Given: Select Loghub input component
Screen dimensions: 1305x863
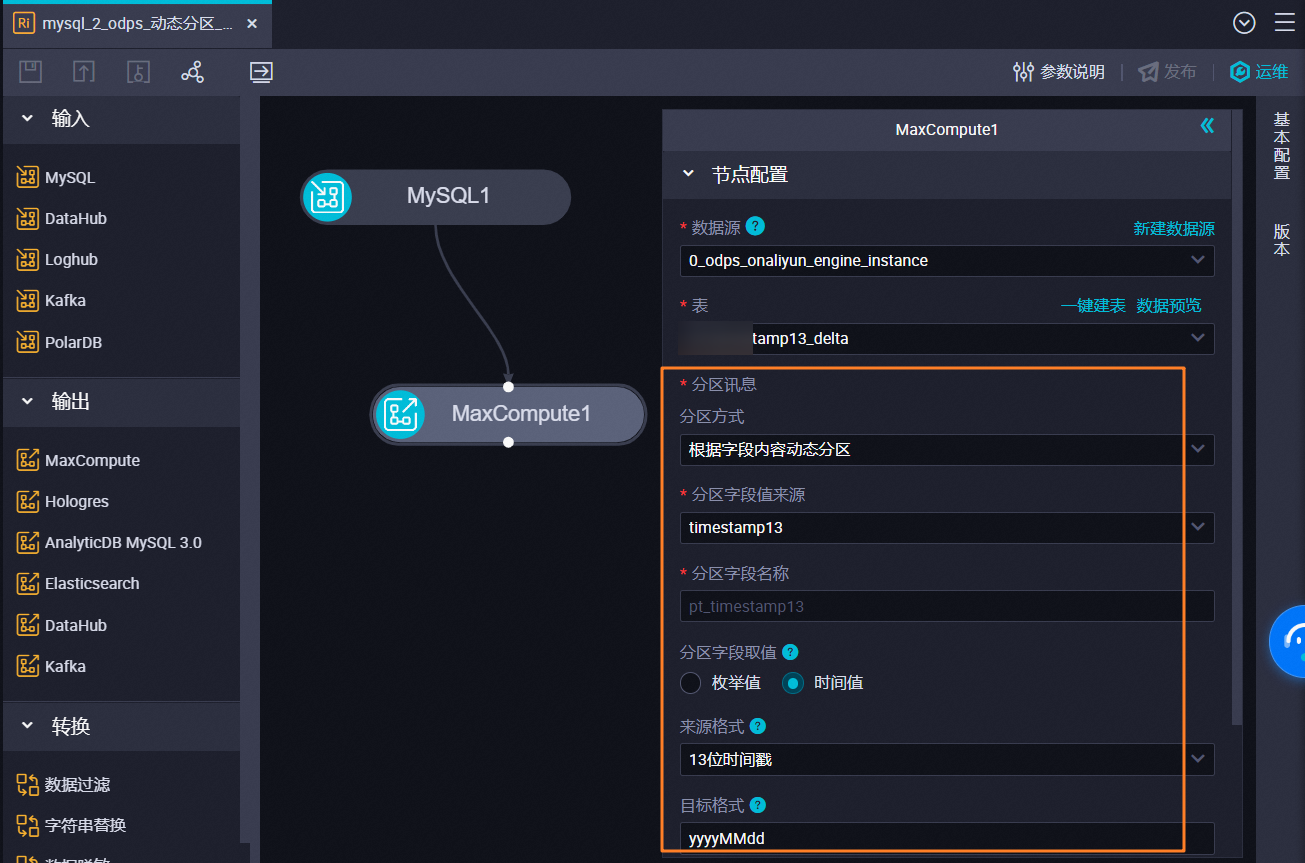Looking at the screenshot, I should 57,260.
